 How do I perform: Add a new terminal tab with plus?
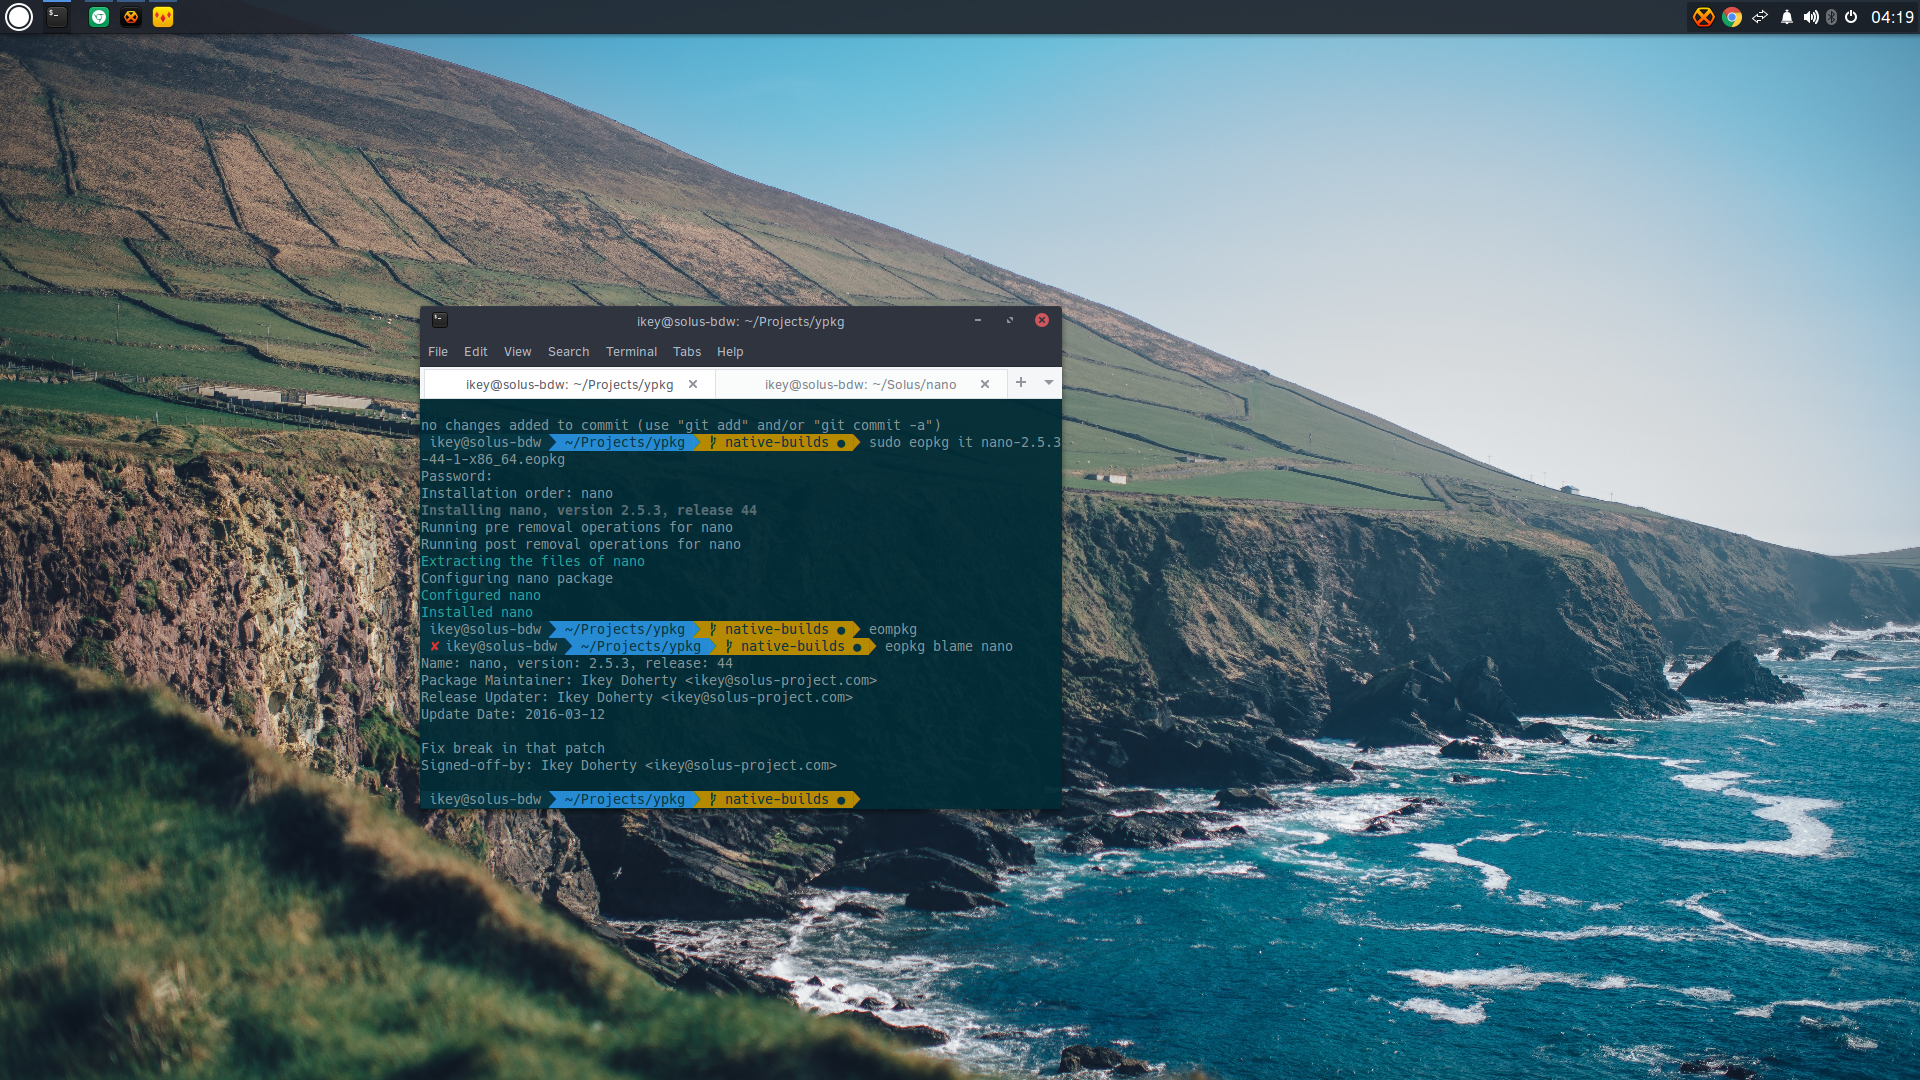[1021, 383]
